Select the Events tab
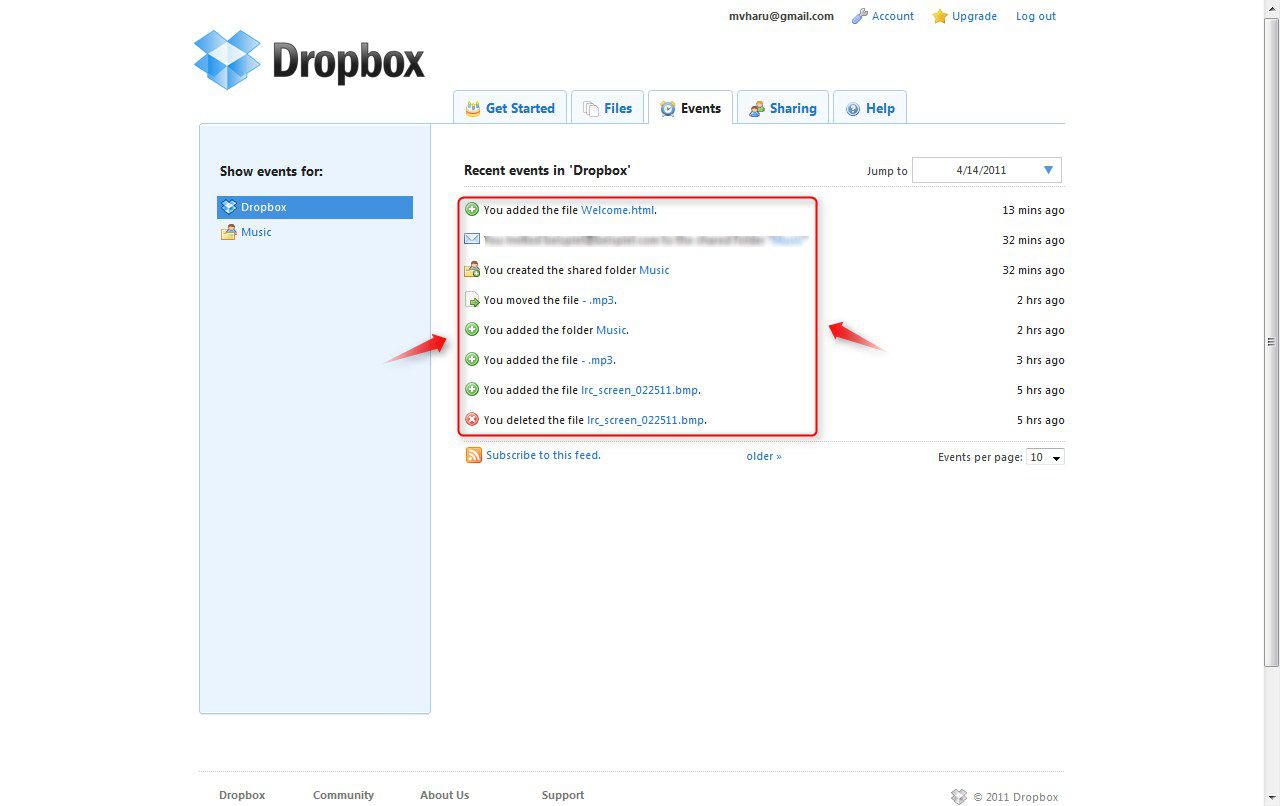 pyautogui.click(x=690, y=108)
